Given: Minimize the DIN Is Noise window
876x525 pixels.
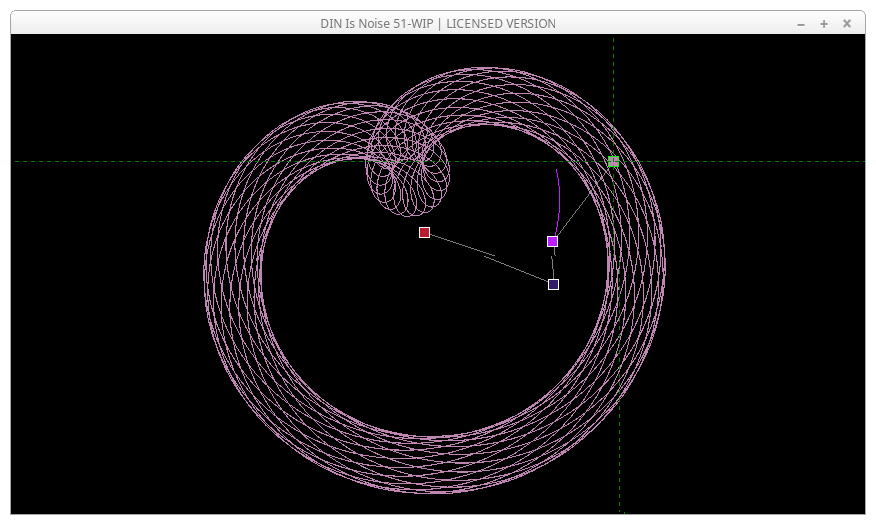Looking at the screenshot, I should [801, 23].
